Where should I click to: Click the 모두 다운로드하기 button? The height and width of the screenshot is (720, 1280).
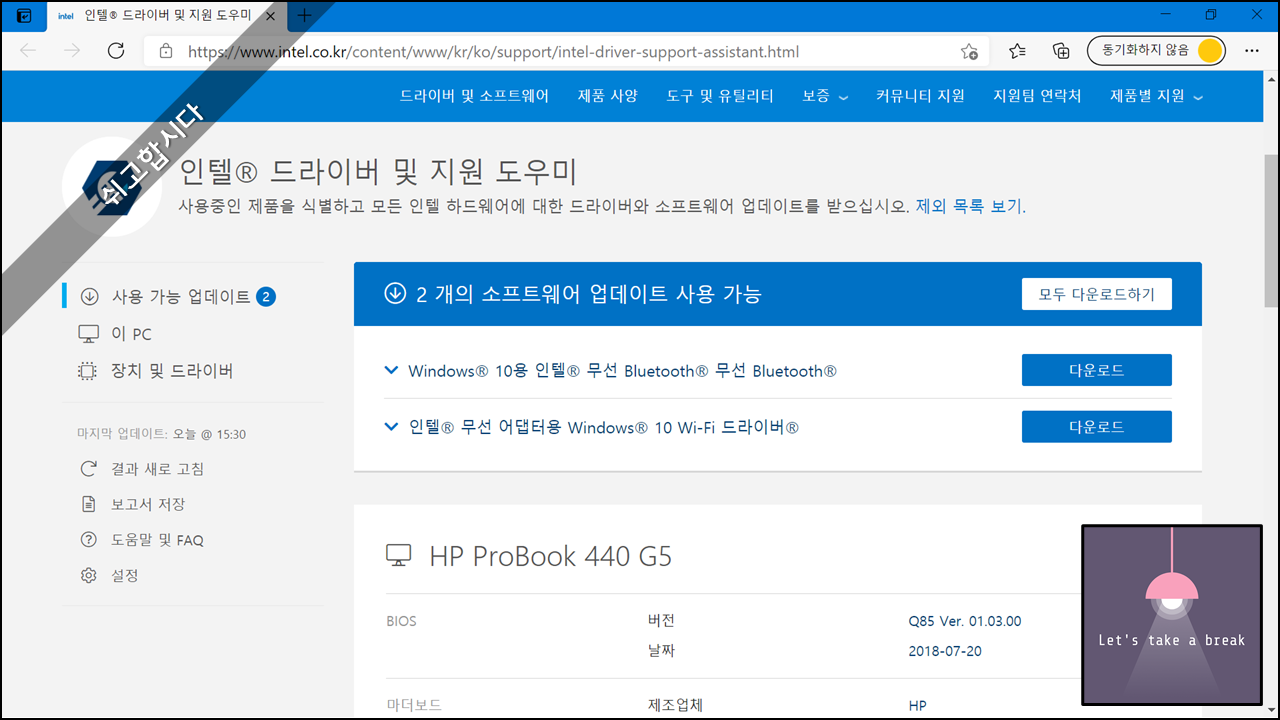1097,294
